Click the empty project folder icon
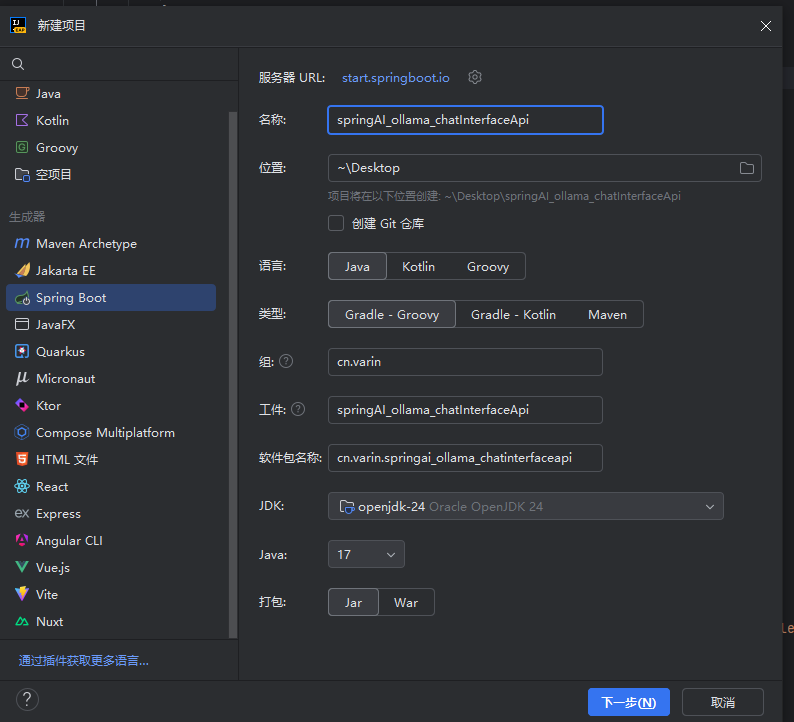The width and height of the screenshot is (794, 722). [x=22, y=175]
